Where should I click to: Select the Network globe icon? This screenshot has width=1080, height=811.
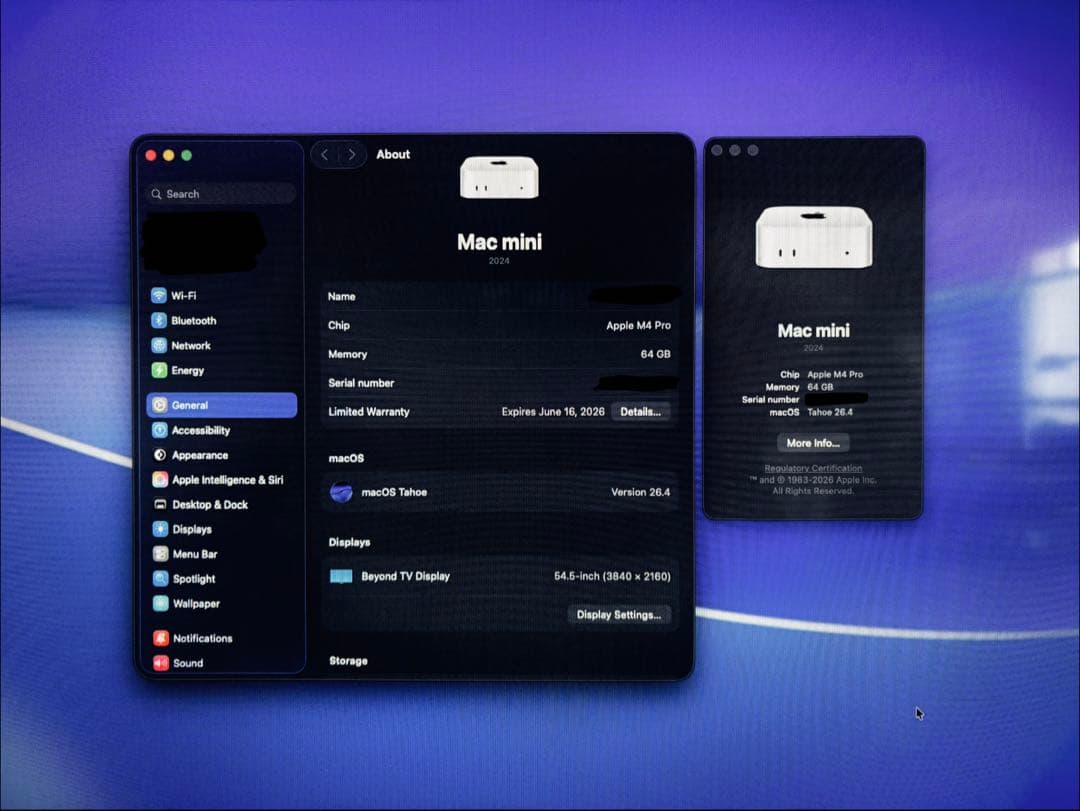pyautogui.click(x=159, y=345)
